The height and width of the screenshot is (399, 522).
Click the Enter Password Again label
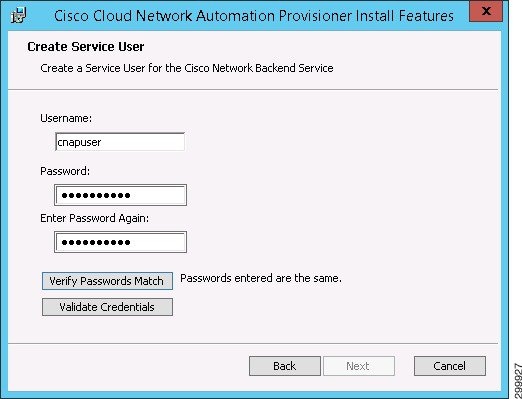tap(95, 218)
